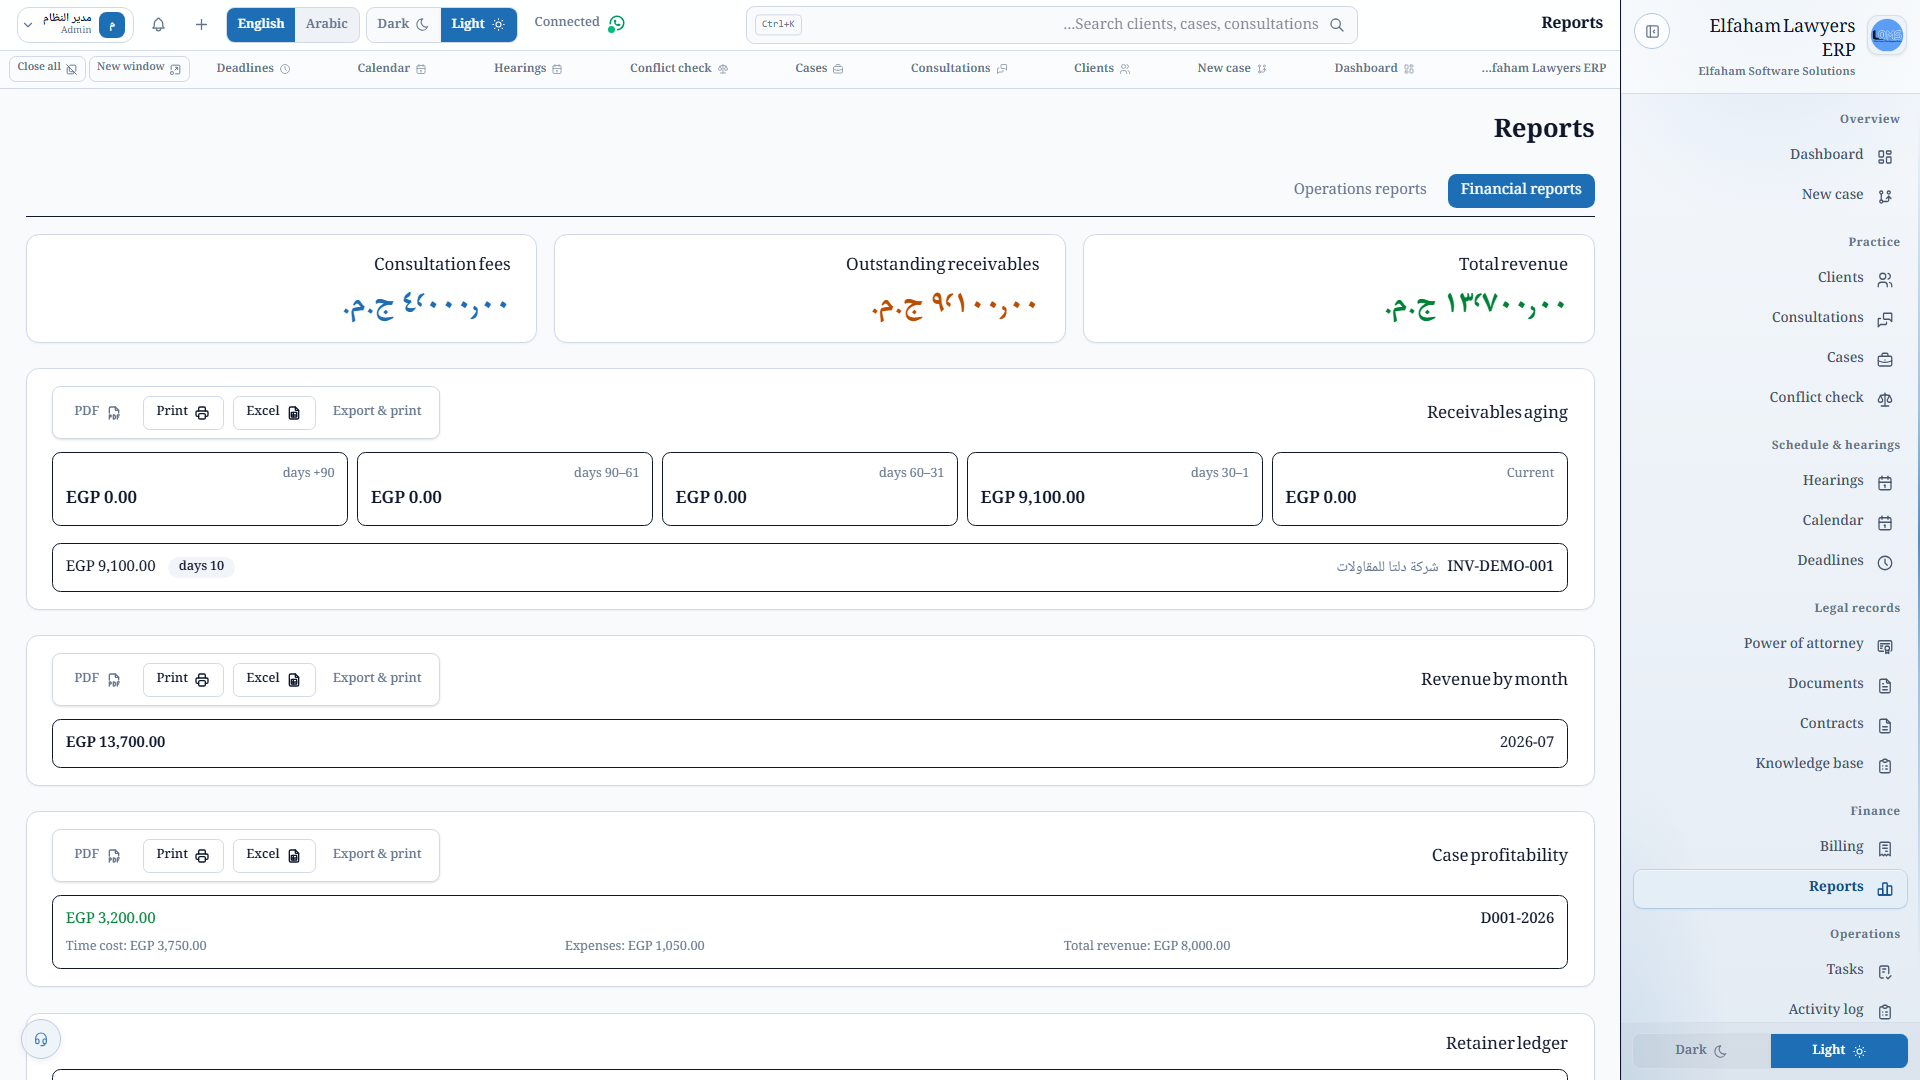Click Close all button
Screen dimensions: 1920x1080
pyautogui.click(x=47, y=68)
